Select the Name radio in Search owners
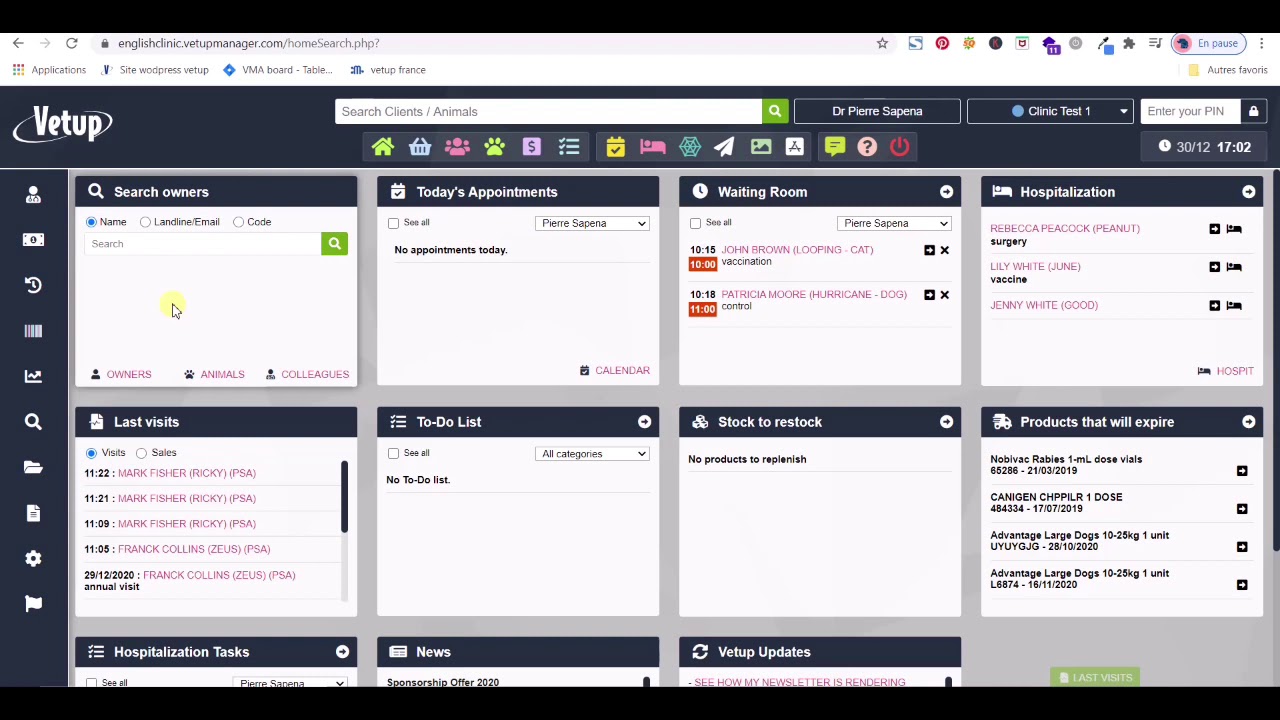The width and height of the screenshot is (1280, 720). 91,222
